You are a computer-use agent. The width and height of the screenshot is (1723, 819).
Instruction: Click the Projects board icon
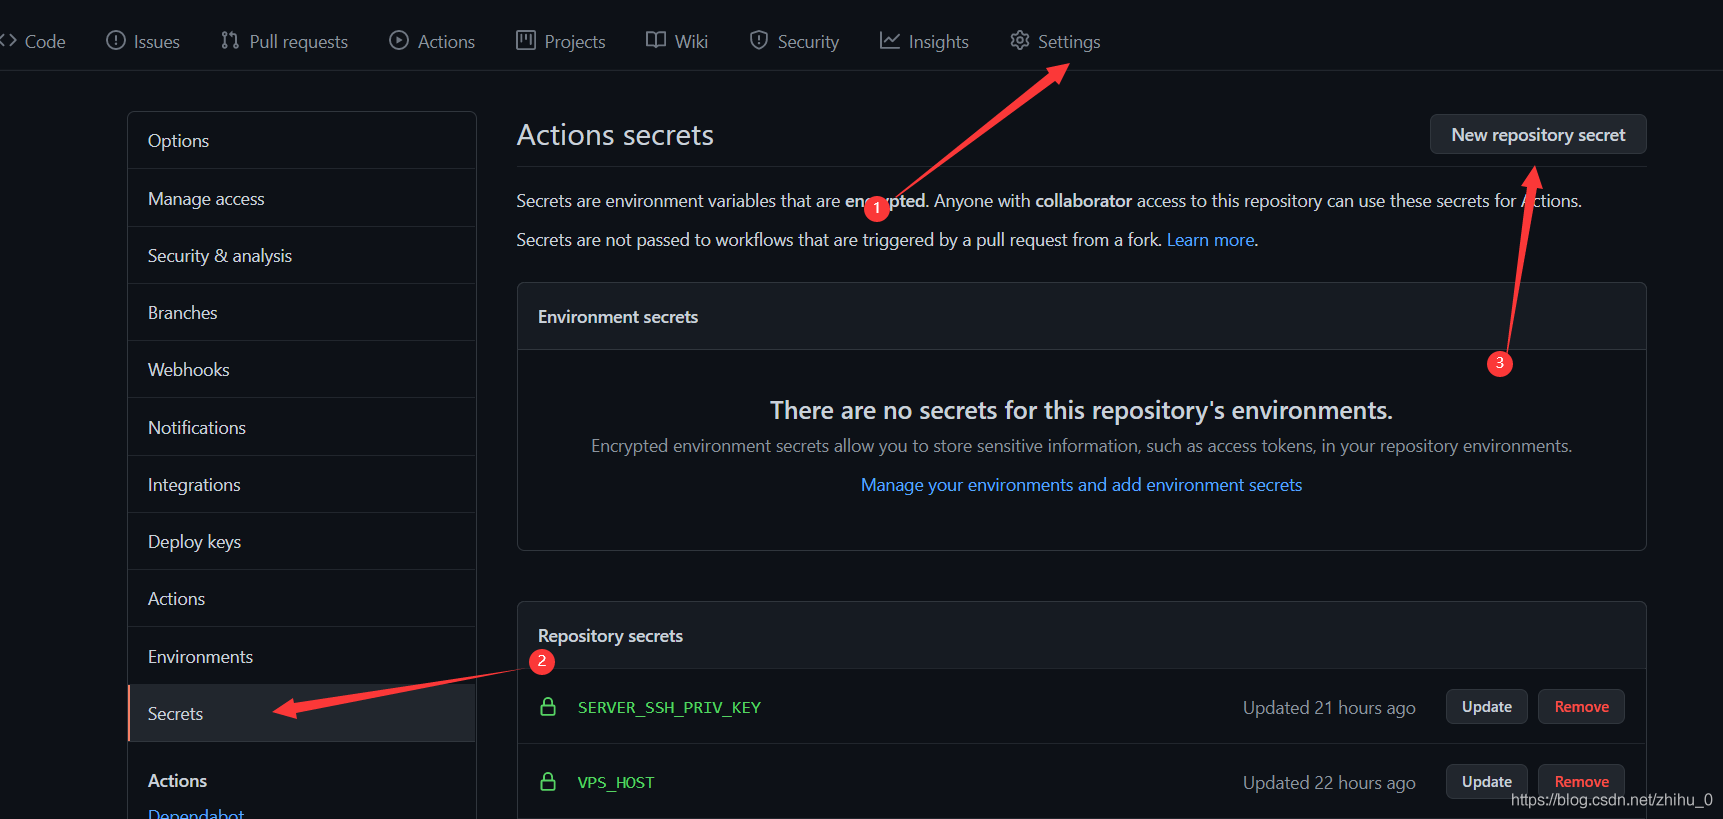click(x=526, y=41)
